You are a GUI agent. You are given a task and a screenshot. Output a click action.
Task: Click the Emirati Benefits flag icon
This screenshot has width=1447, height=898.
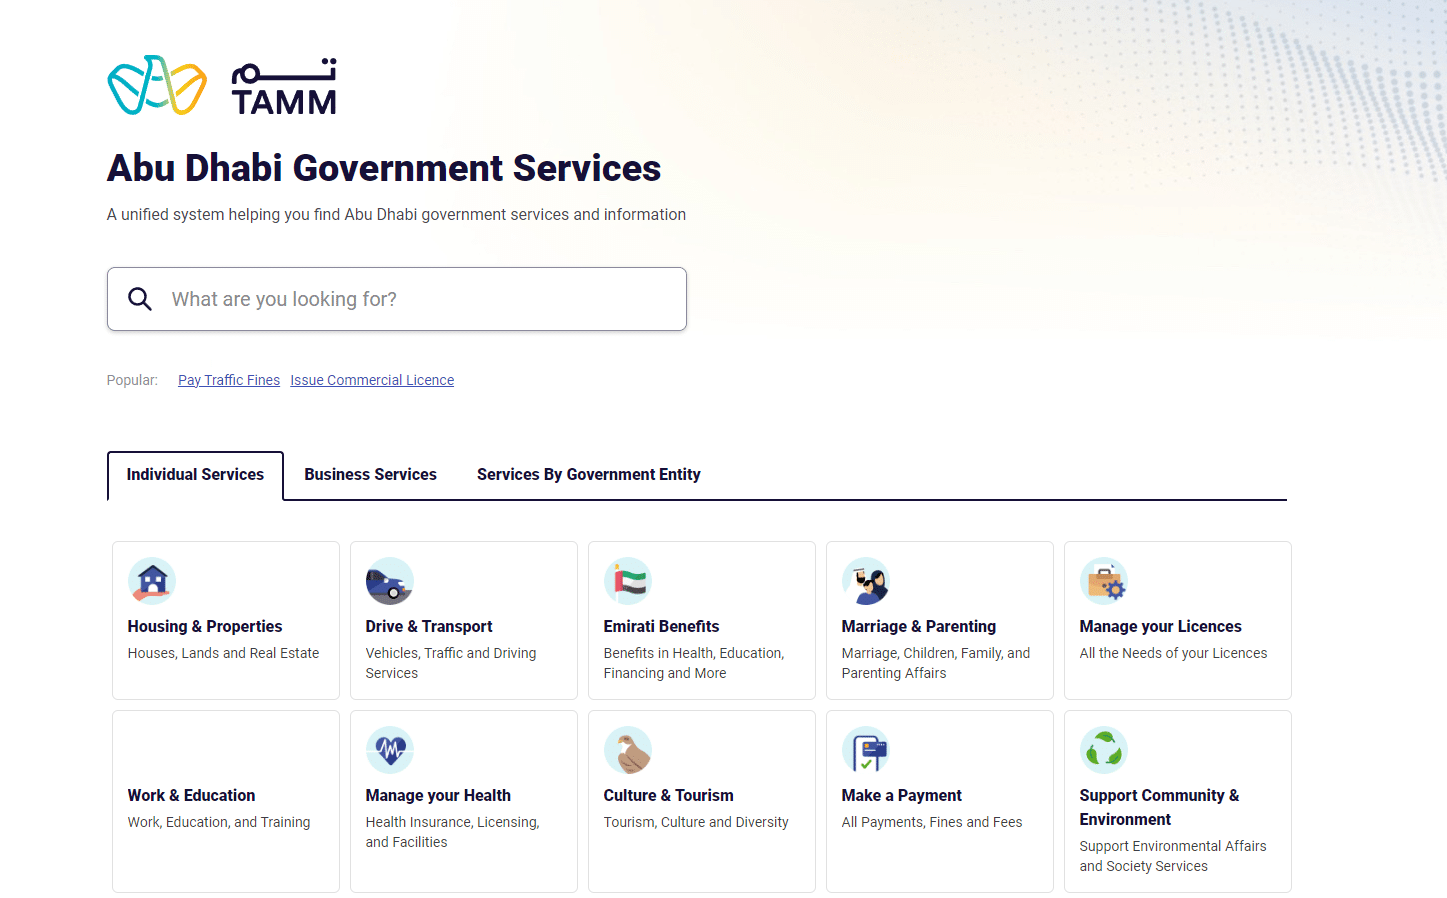[628, 580]
